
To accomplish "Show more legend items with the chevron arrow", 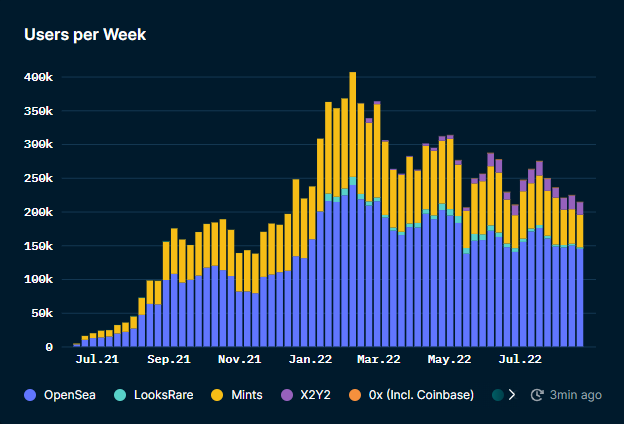I will 513,395.
